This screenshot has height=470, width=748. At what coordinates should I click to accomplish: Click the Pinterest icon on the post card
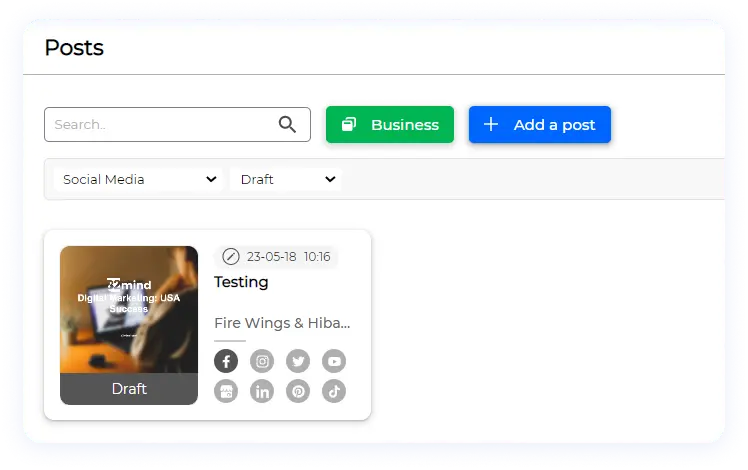coord(298,391)
